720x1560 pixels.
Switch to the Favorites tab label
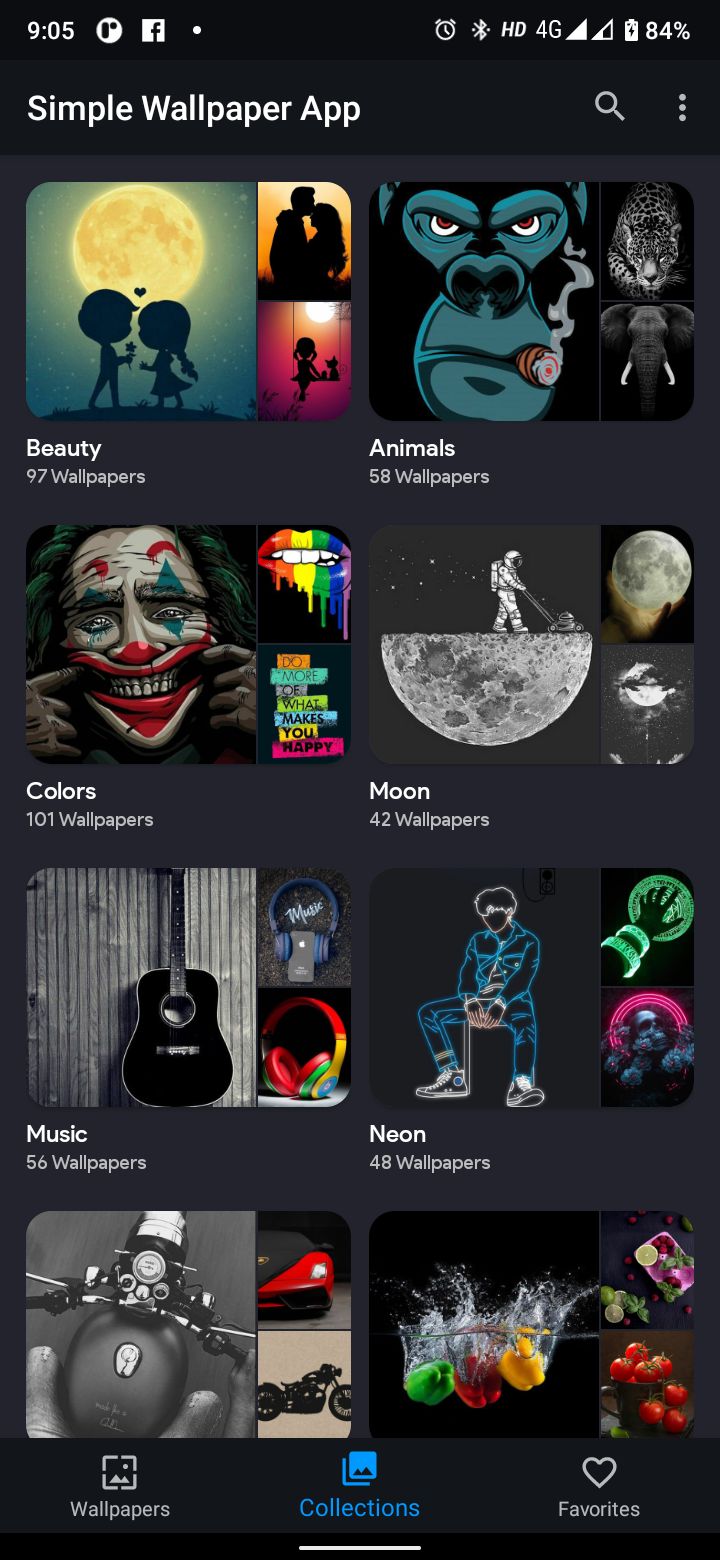(x=599, y=1509)
